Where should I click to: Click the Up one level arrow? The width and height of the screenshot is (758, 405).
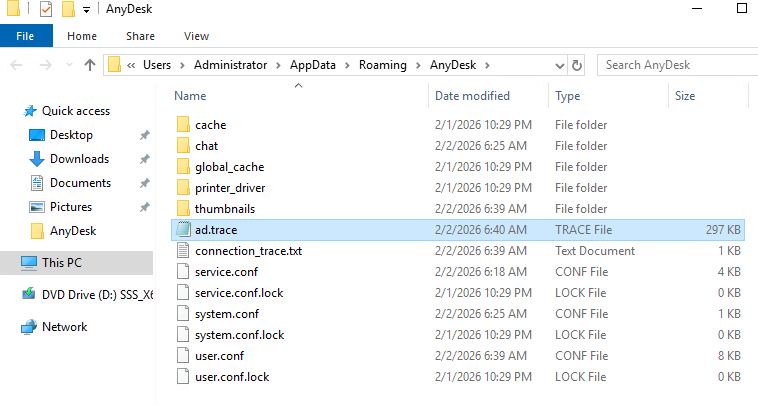[x=89, y=65]
